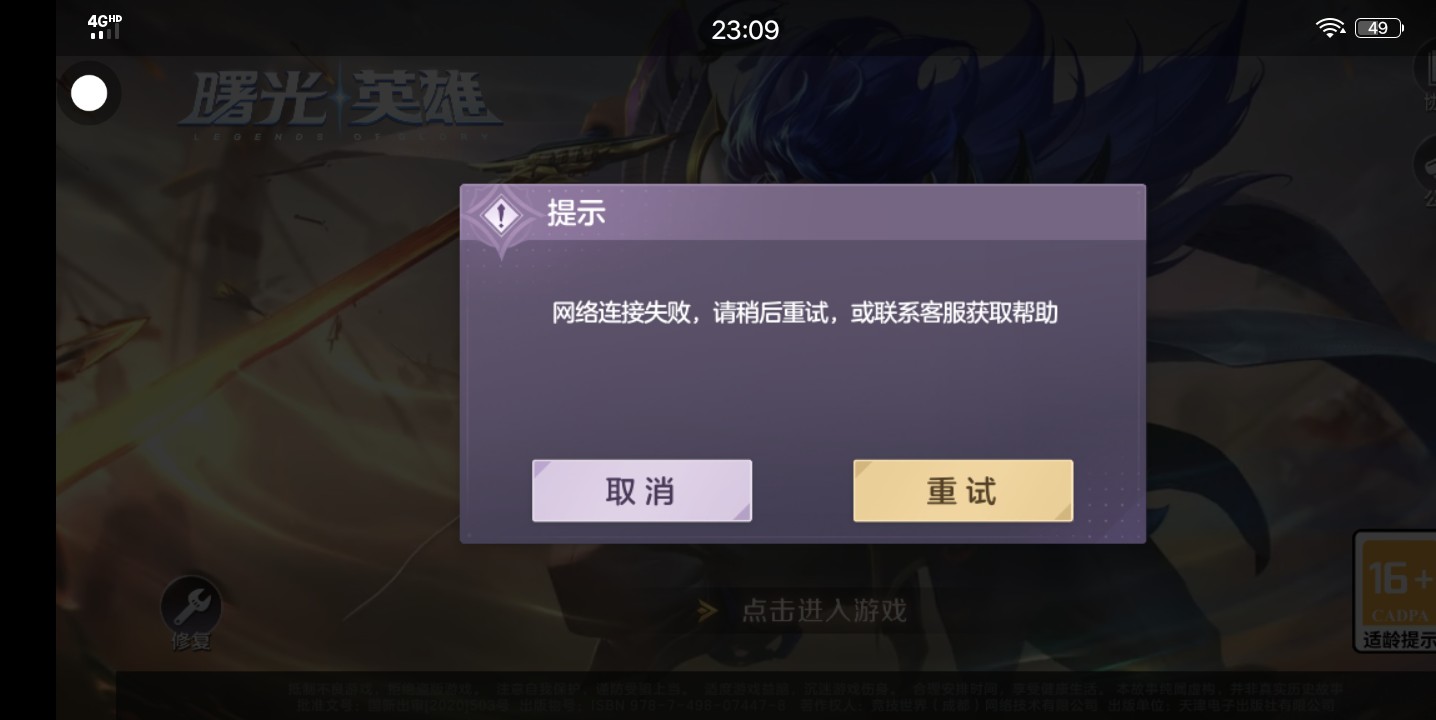Tap the Wi-Fi status icon
This screenshot has height=720, width=1436.
coord(1330,28)
